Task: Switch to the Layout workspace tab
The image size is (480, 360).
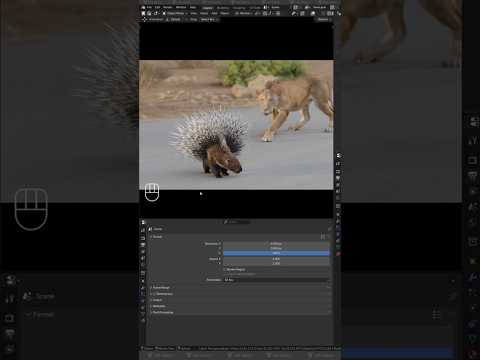Action: click(x=207, y=8)
